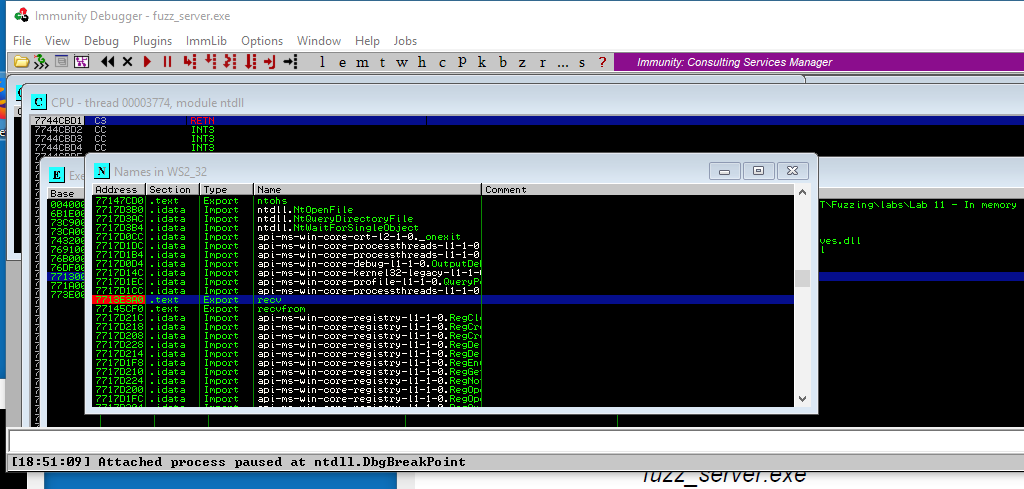Sort by the Name column header

click(x=368, y=190)
